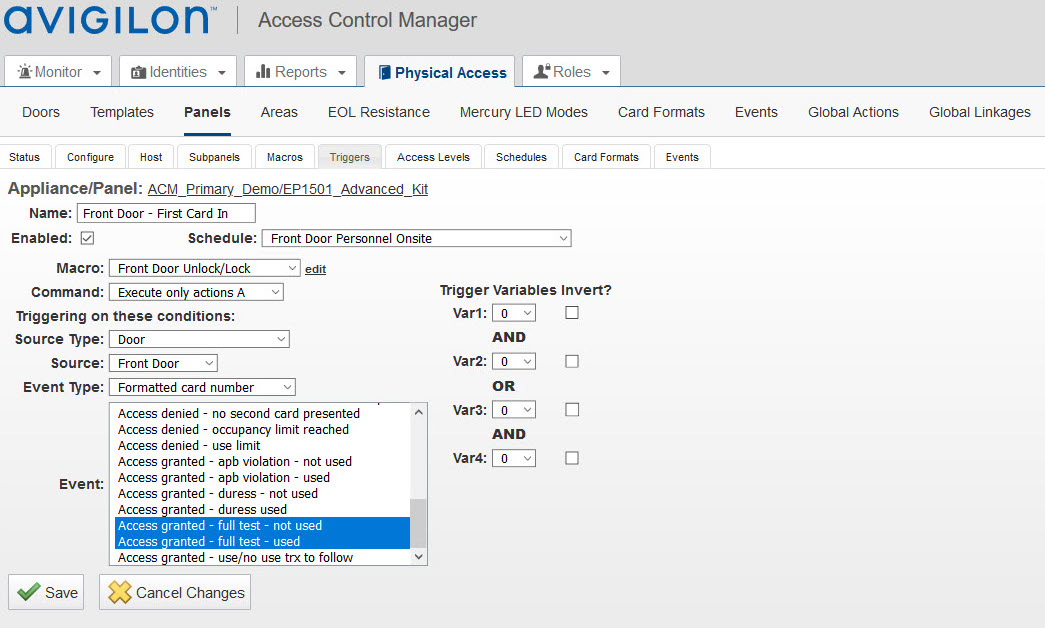Click the Roles user icon

tap(542, 72)
